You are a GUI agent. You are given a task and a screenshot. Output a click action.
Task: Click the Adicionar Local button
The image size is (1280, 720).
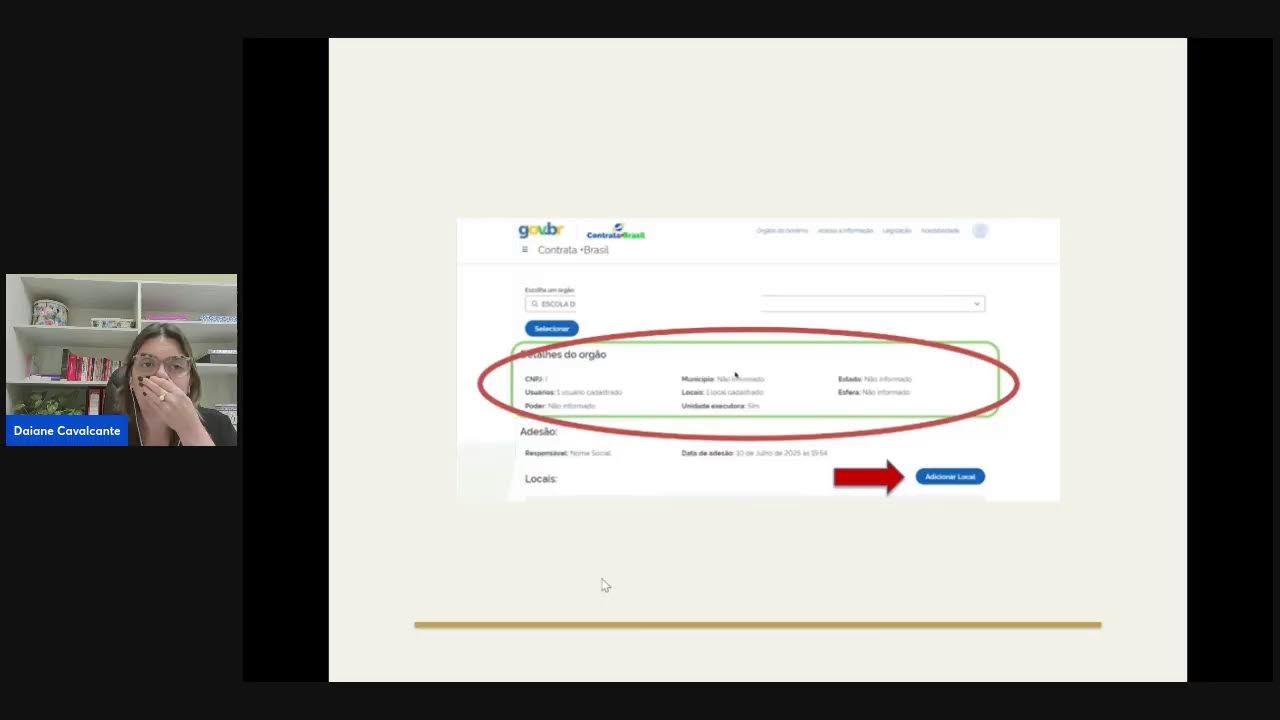point(950,477)
